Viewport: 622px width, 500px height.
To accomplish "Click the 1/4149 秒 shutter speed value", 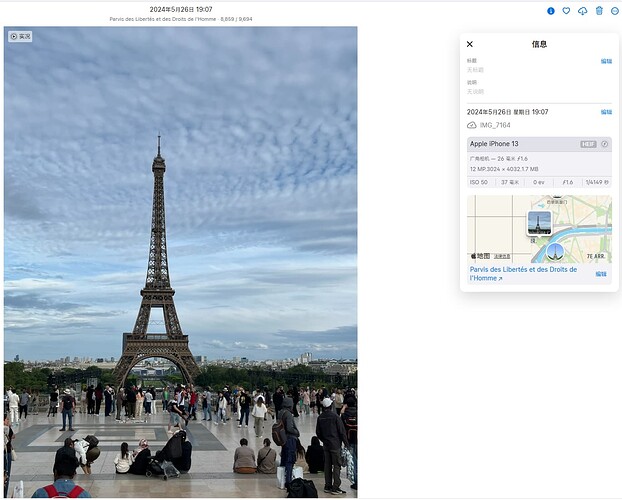I will click(x=597, y=182).
